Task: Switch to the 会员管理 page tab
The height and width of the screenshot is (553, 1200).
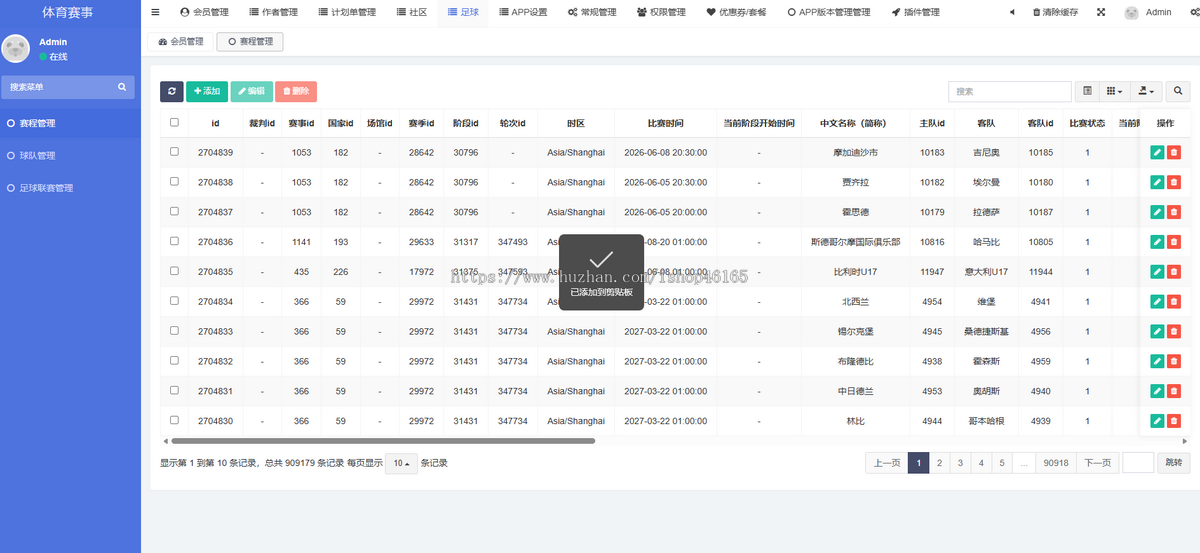Action: [x=181, y=42]
